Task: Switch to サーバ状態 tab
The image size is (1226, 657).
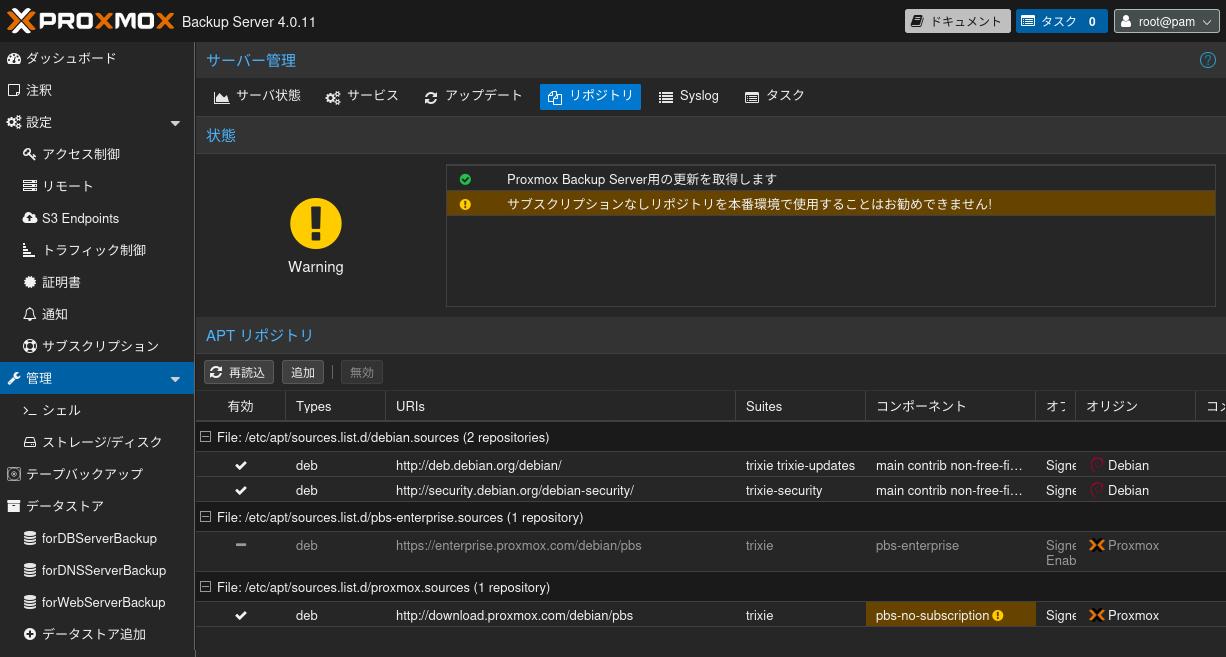Action: 257,96
